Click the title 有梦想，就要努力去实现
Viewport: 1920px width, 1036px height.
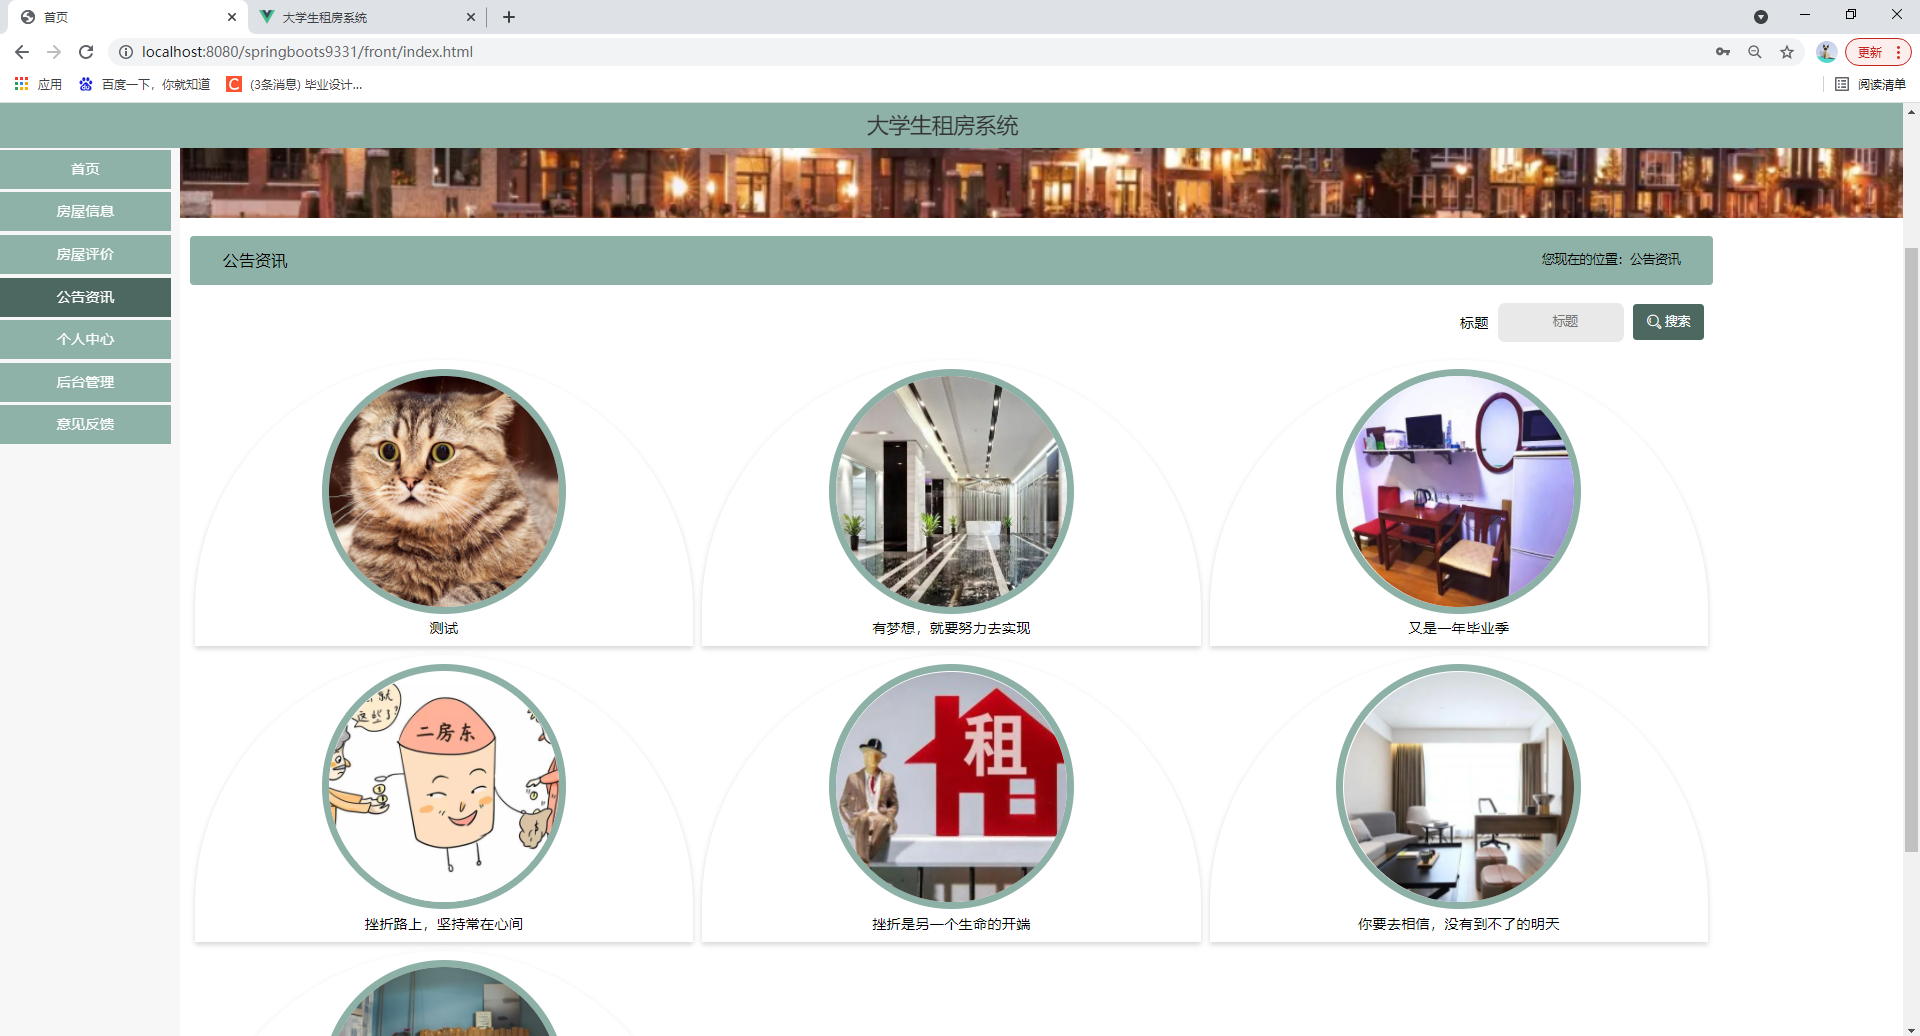point(951,628)
